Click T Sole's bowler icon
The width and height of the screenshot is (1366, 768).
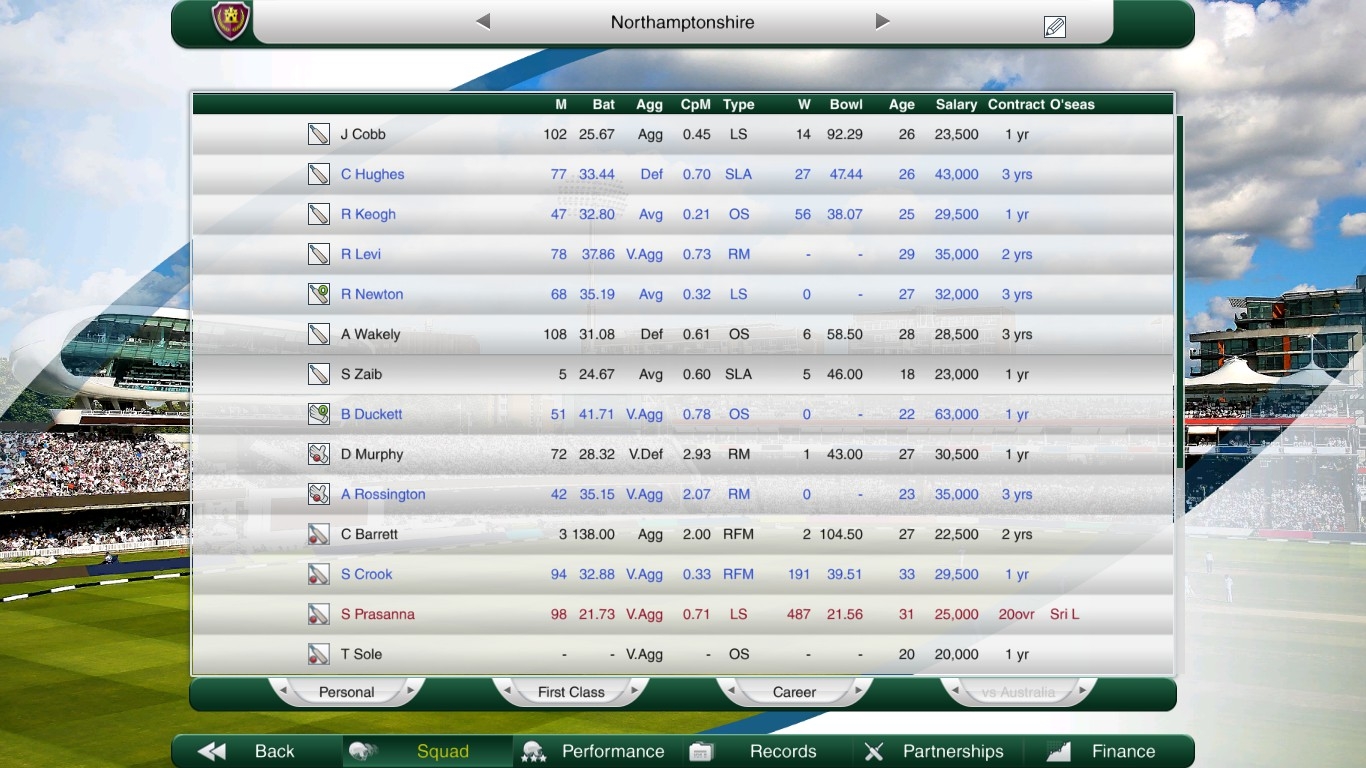[x=319, y=654]
